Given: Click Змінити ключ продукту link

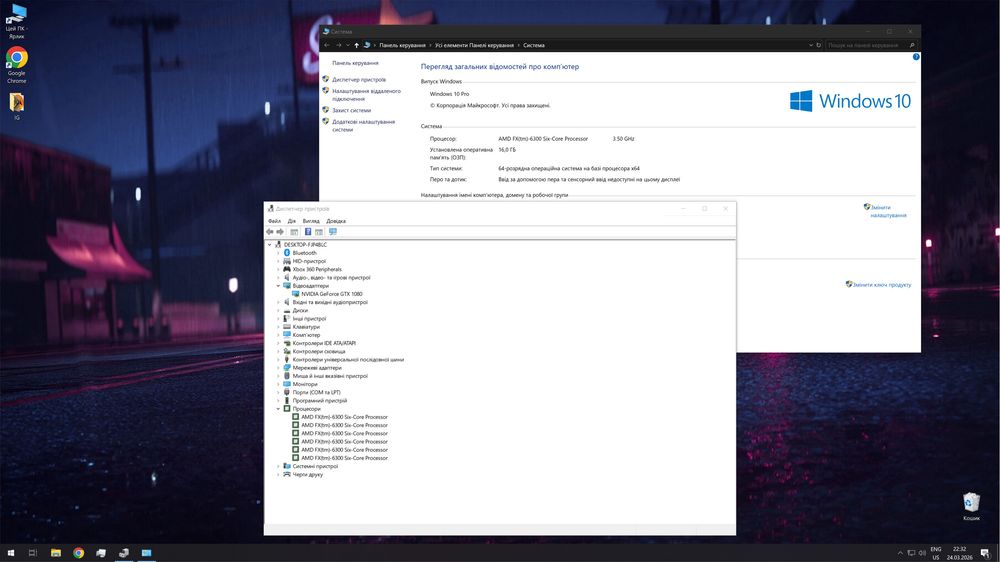Looking at the screenshot, I should (x=882, y=285).
